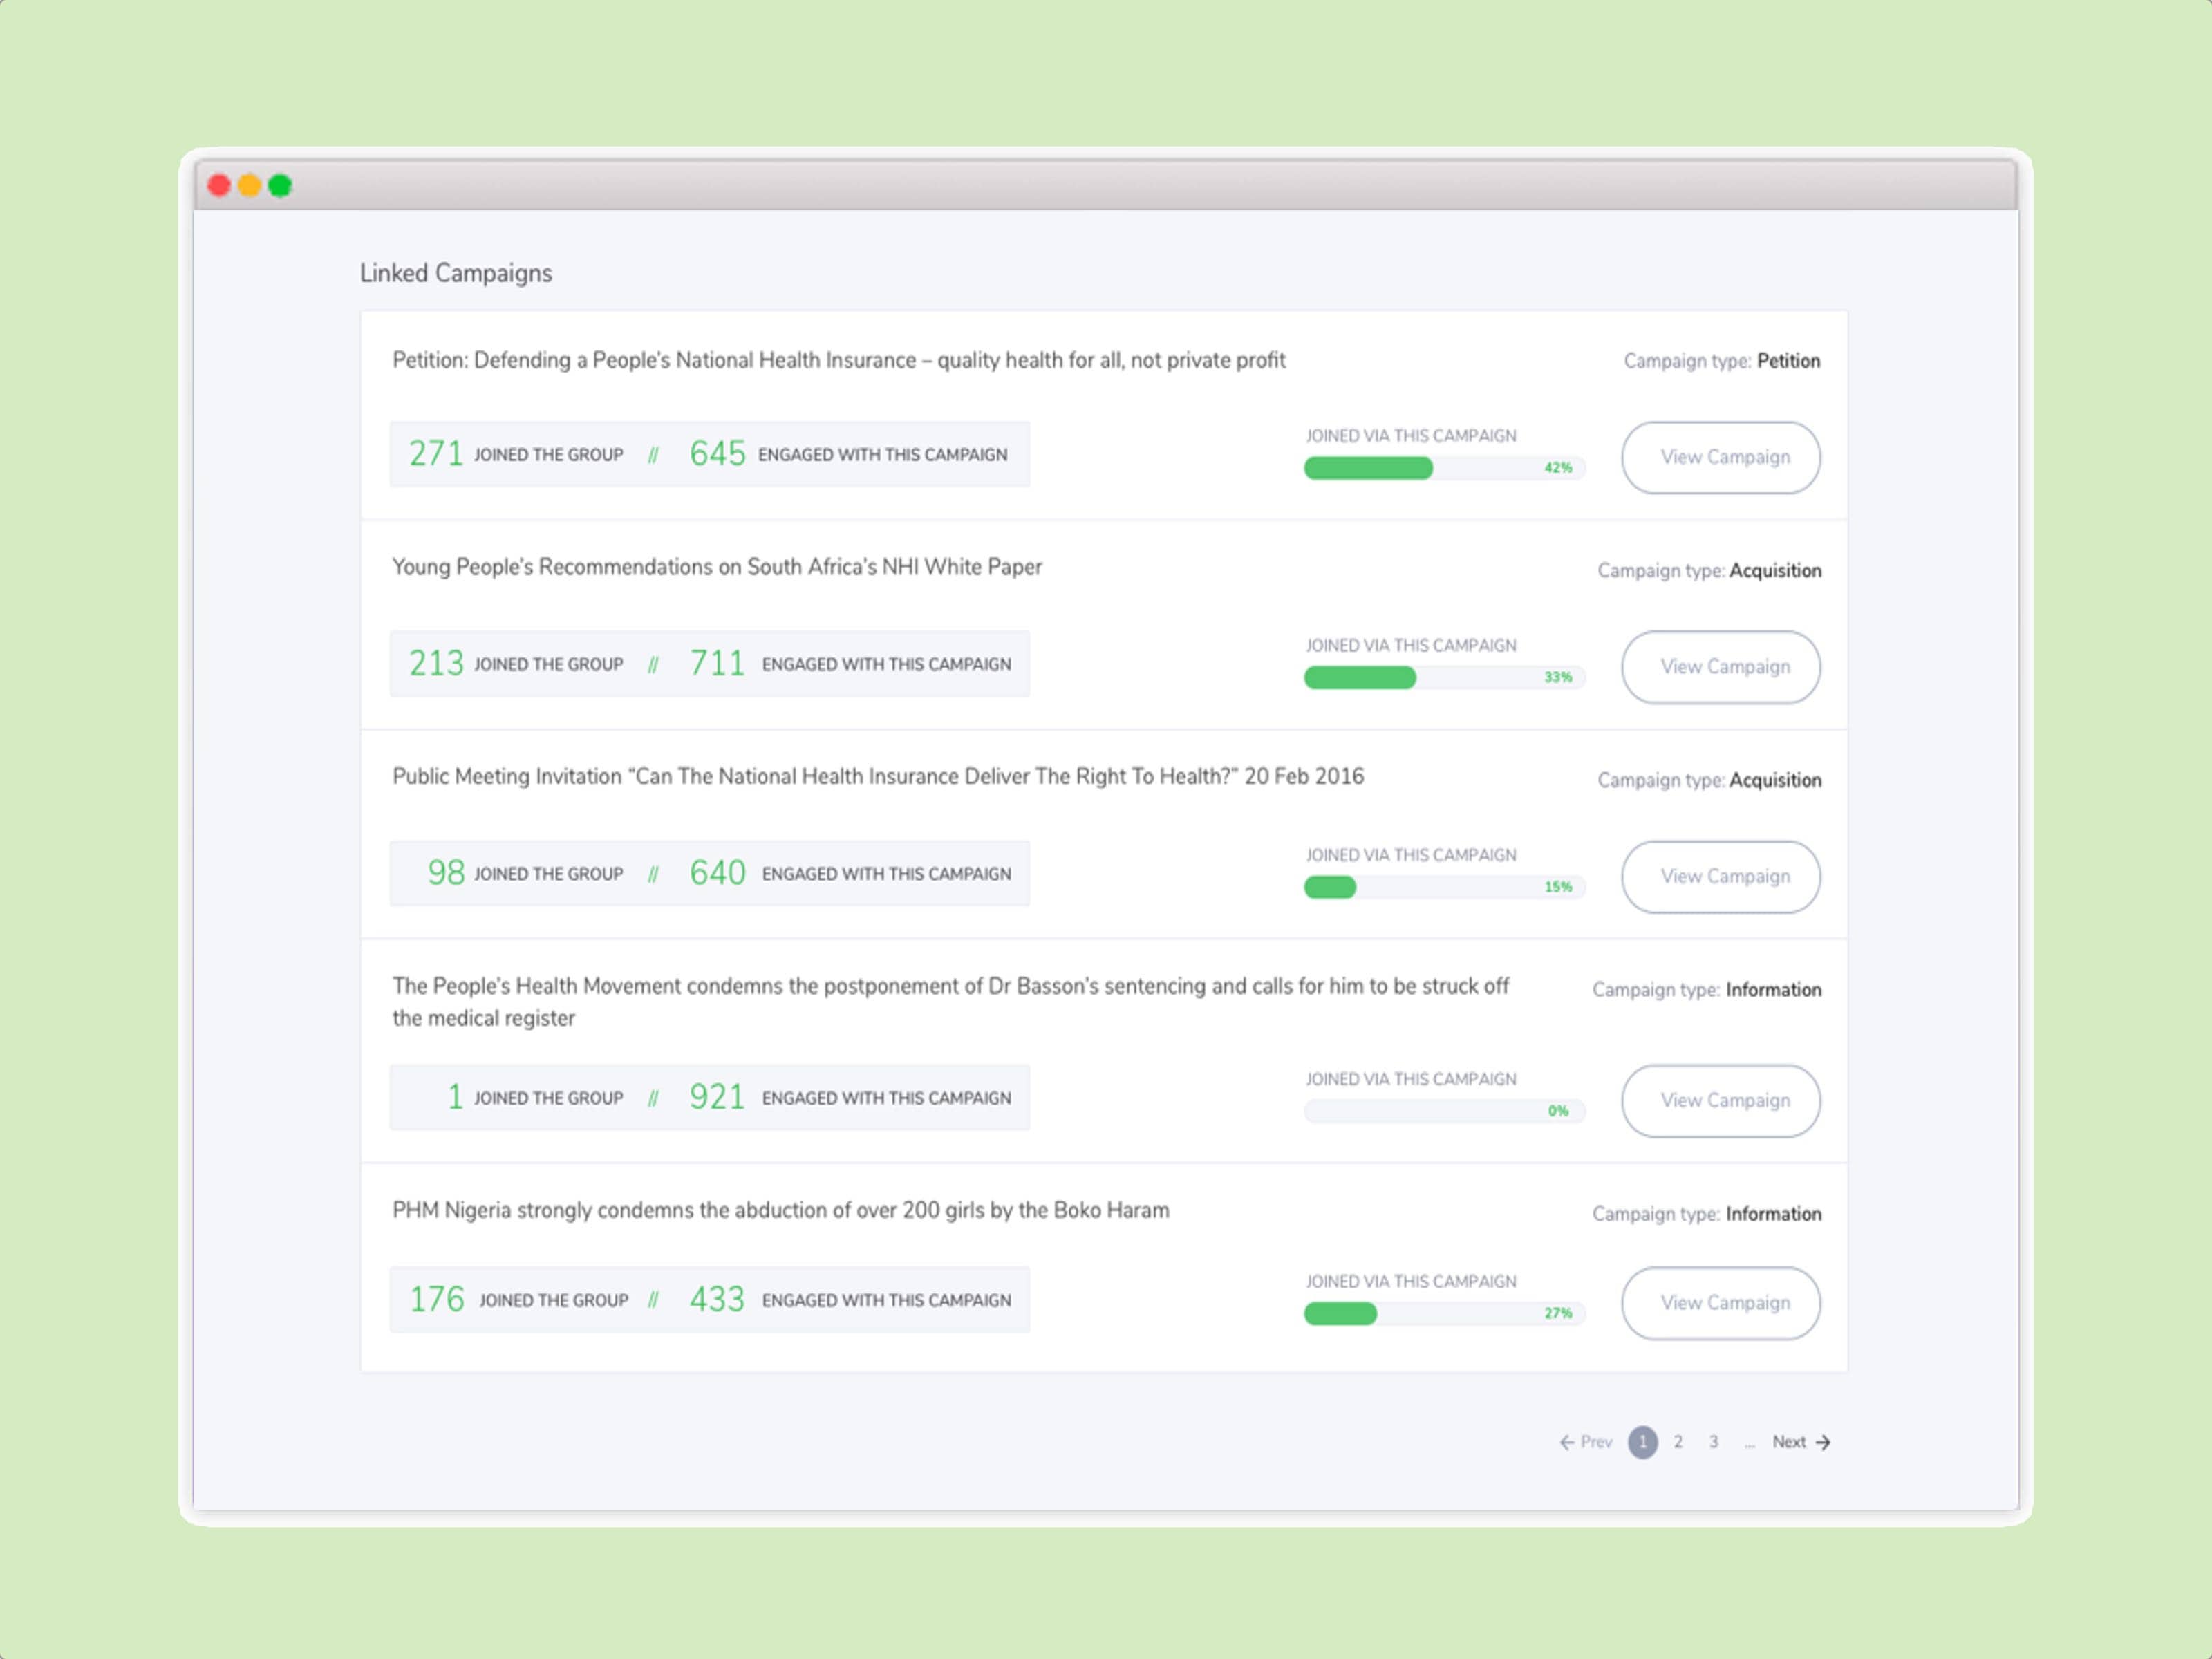View Campaign for Public Meeting Invitation
The width and height of the screenshot is (2212, 1659).
tap(1720, 876)
